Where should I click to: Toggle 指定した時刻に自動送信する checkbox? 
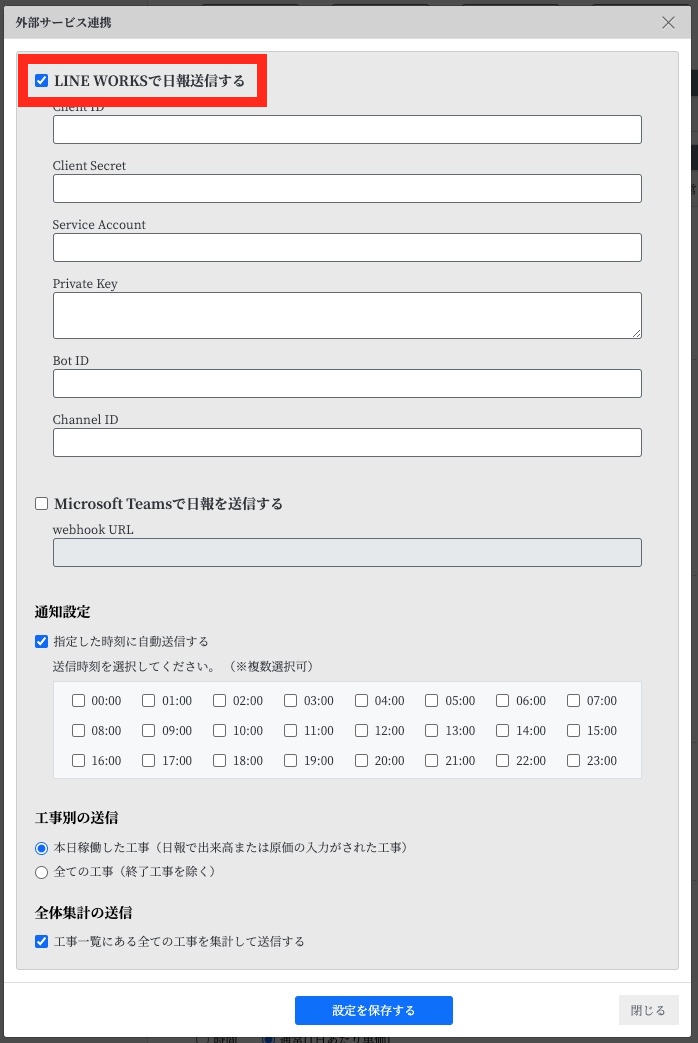[x=41, y=641]
